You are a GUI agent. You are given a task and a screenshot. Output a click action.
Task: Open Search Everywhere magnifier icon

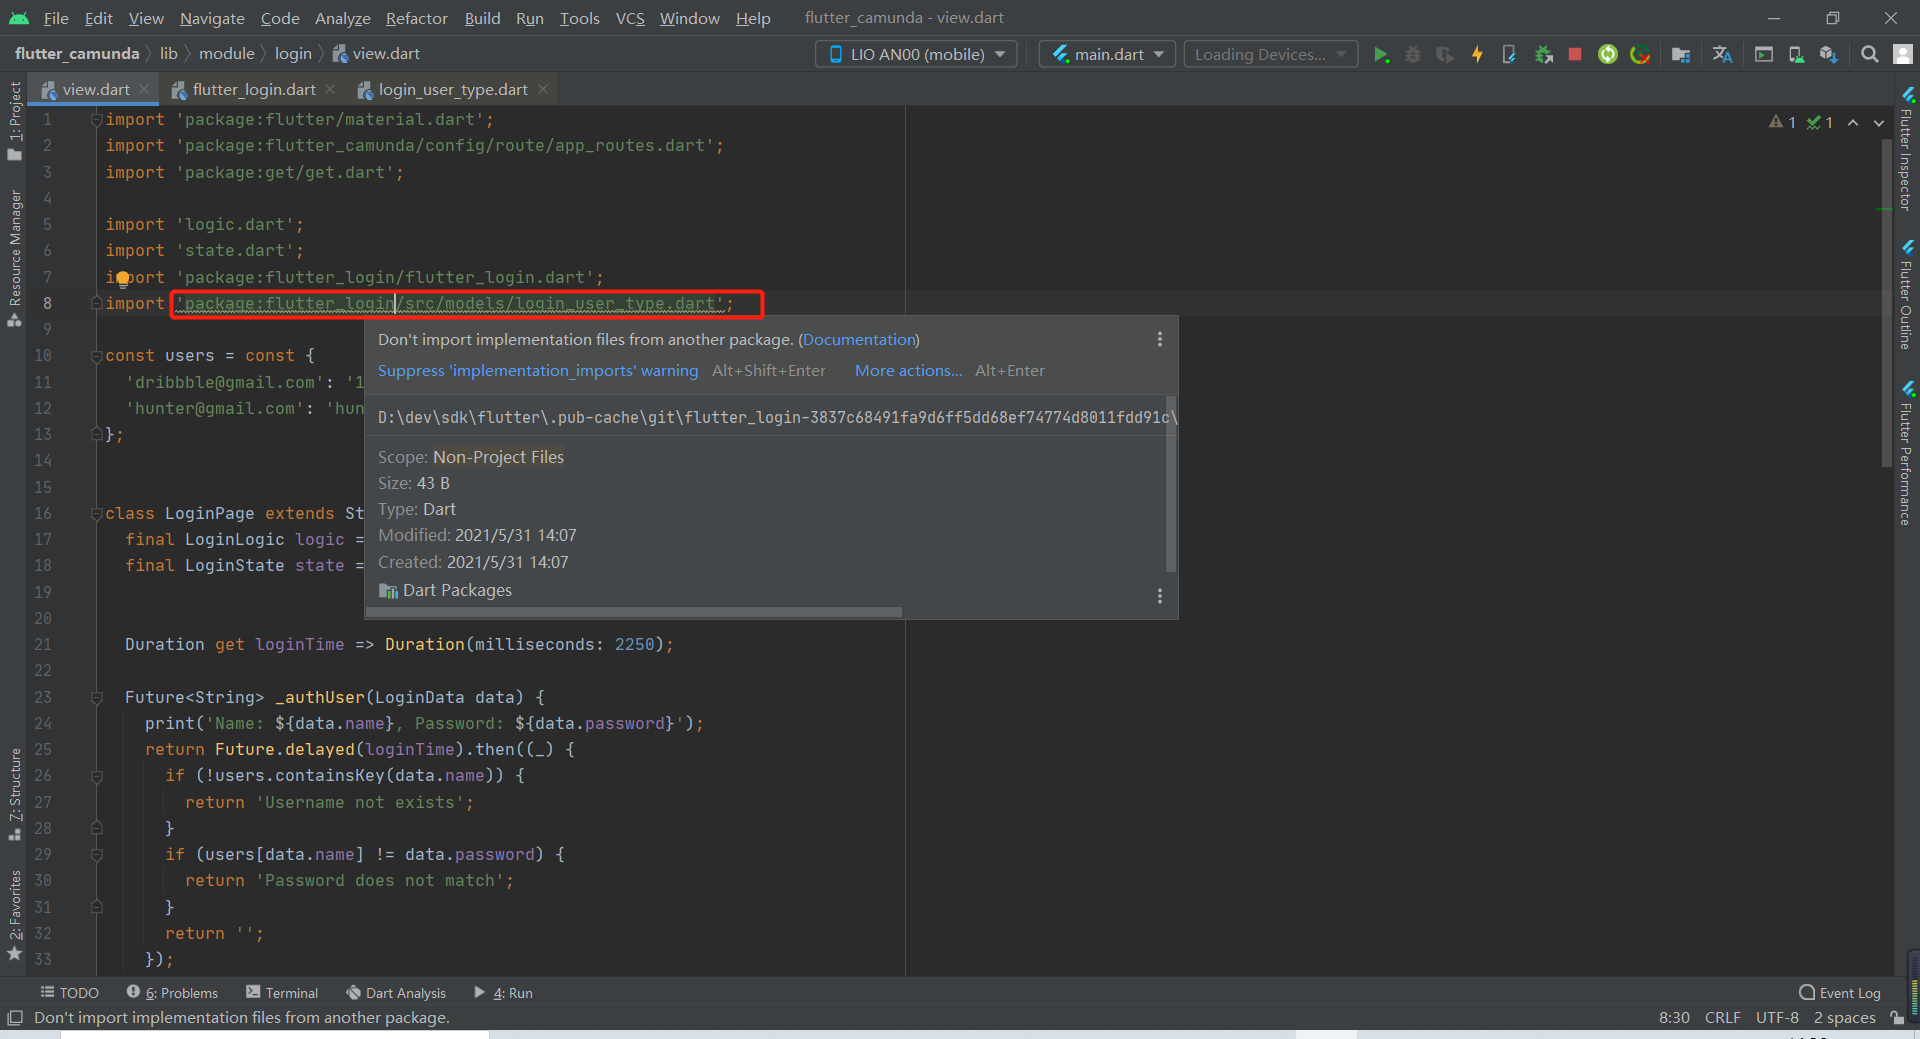point(1869,54)
